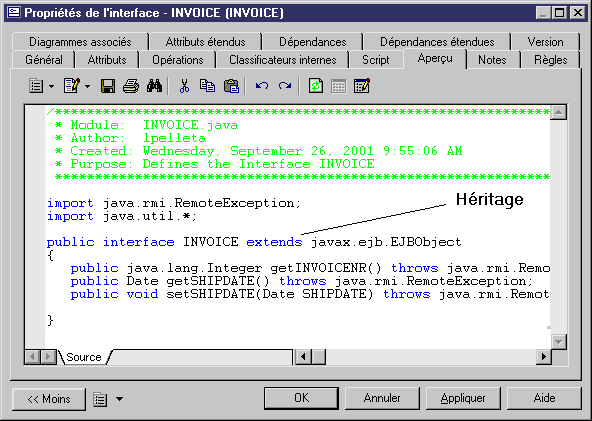Open the editor menu dropdown arrow in toolbar
Image resolution: width=592 pixels, height=421 pixels.
(x=52, y=86)
